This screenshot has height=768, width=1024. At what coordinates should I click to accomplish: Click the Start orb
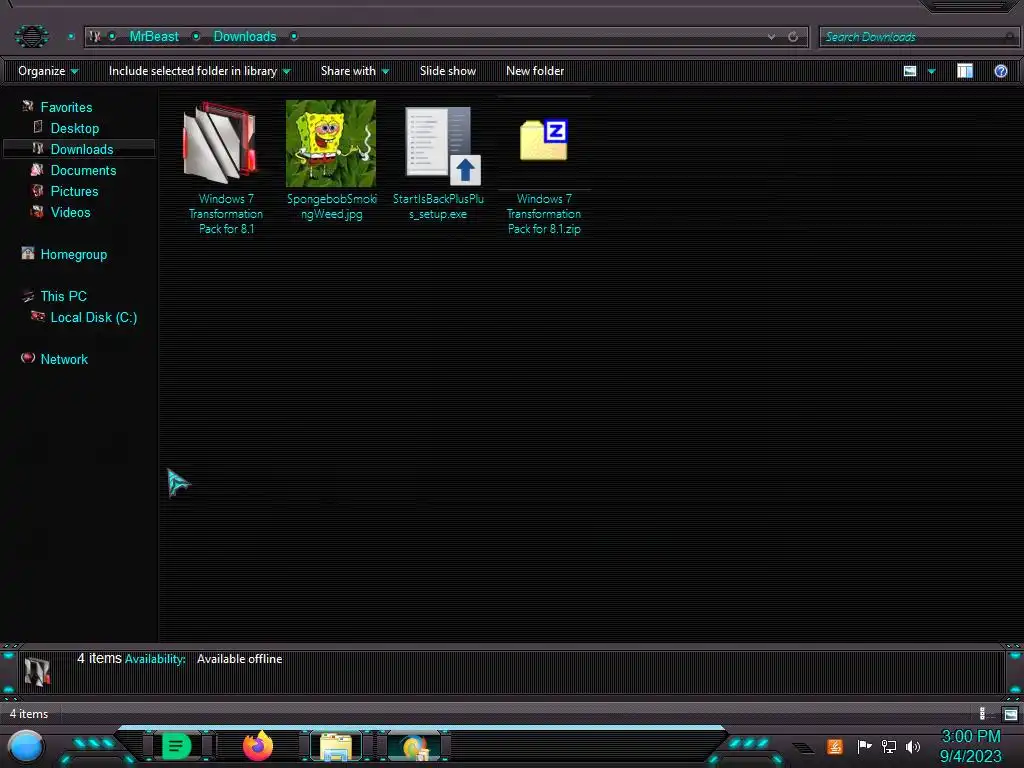pos(26,746)
